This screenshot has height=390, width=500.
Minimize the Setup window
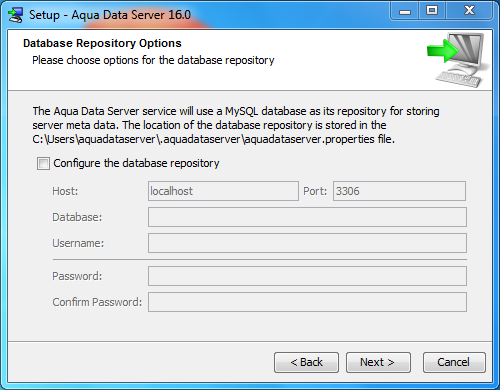pyautogui.click(x=405, y=11)
